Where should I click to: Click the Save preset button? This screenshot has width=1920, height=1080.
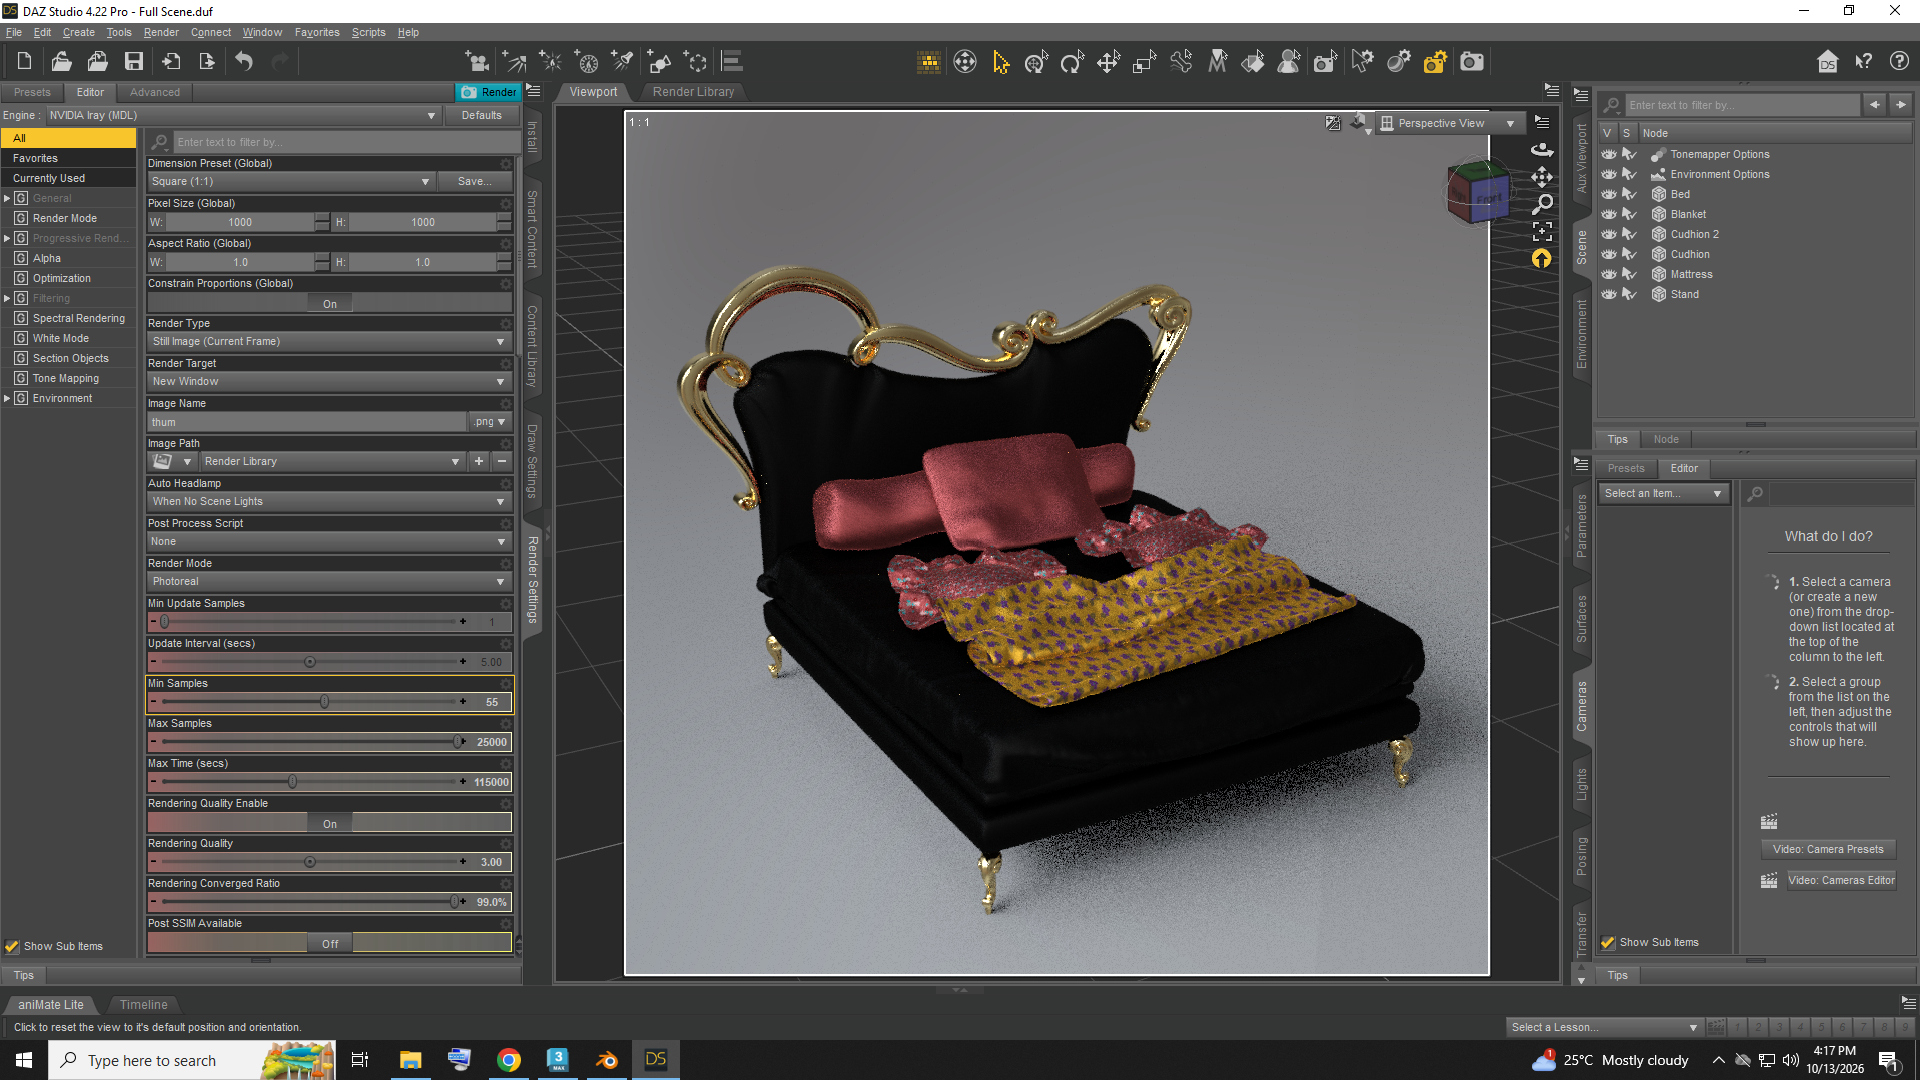(474, 181)
